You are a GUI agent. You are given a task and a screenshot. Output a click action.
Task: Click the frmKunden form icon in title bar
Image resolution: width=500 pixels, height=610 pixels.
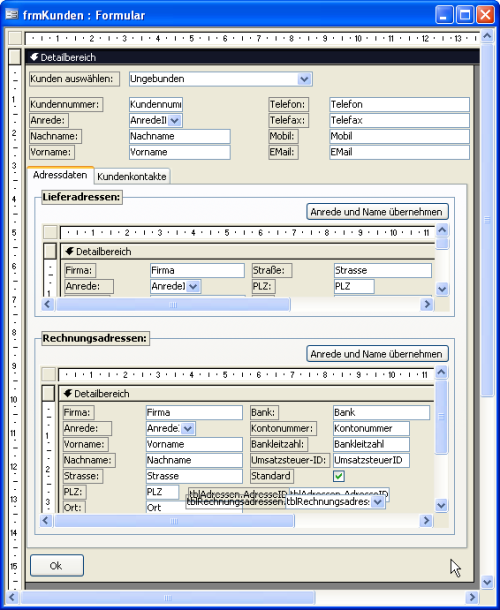coord(12,15)
